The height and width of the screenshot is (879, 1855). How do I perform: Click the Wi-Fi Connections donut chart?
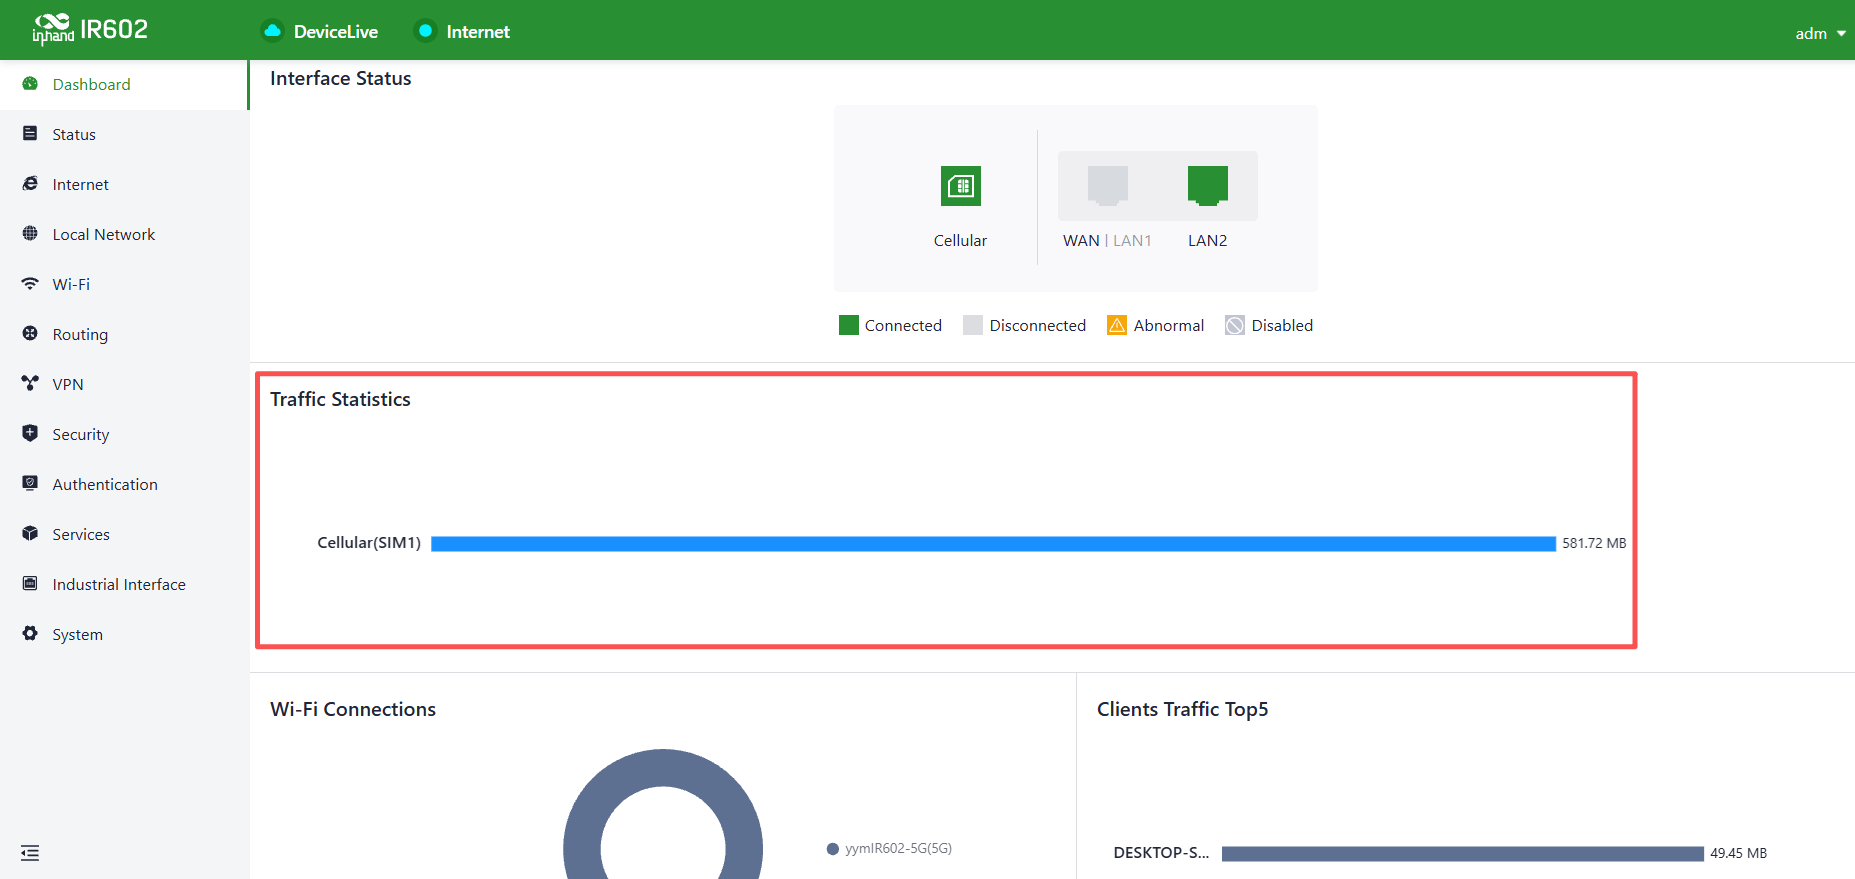point(663,814)
